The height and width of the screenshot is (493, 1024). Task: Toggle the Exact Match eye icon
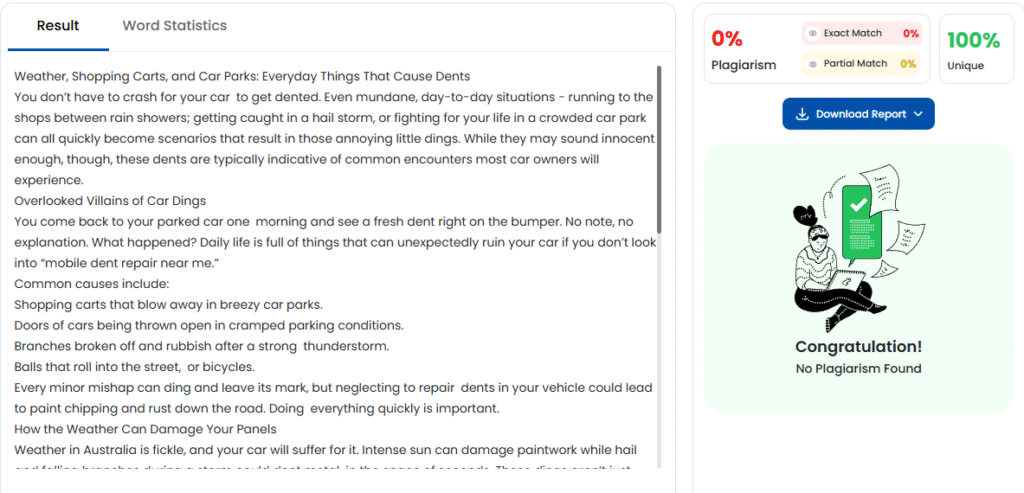pyautogui.click(x=813, y=34)
